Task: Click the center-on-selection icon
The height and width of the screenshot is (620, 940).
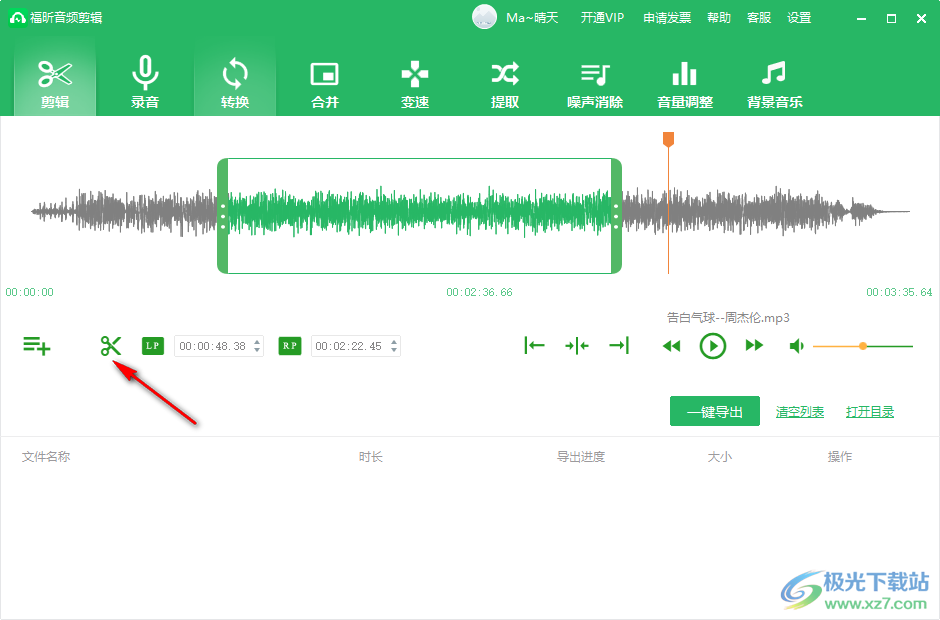Action: click(577, 345)
